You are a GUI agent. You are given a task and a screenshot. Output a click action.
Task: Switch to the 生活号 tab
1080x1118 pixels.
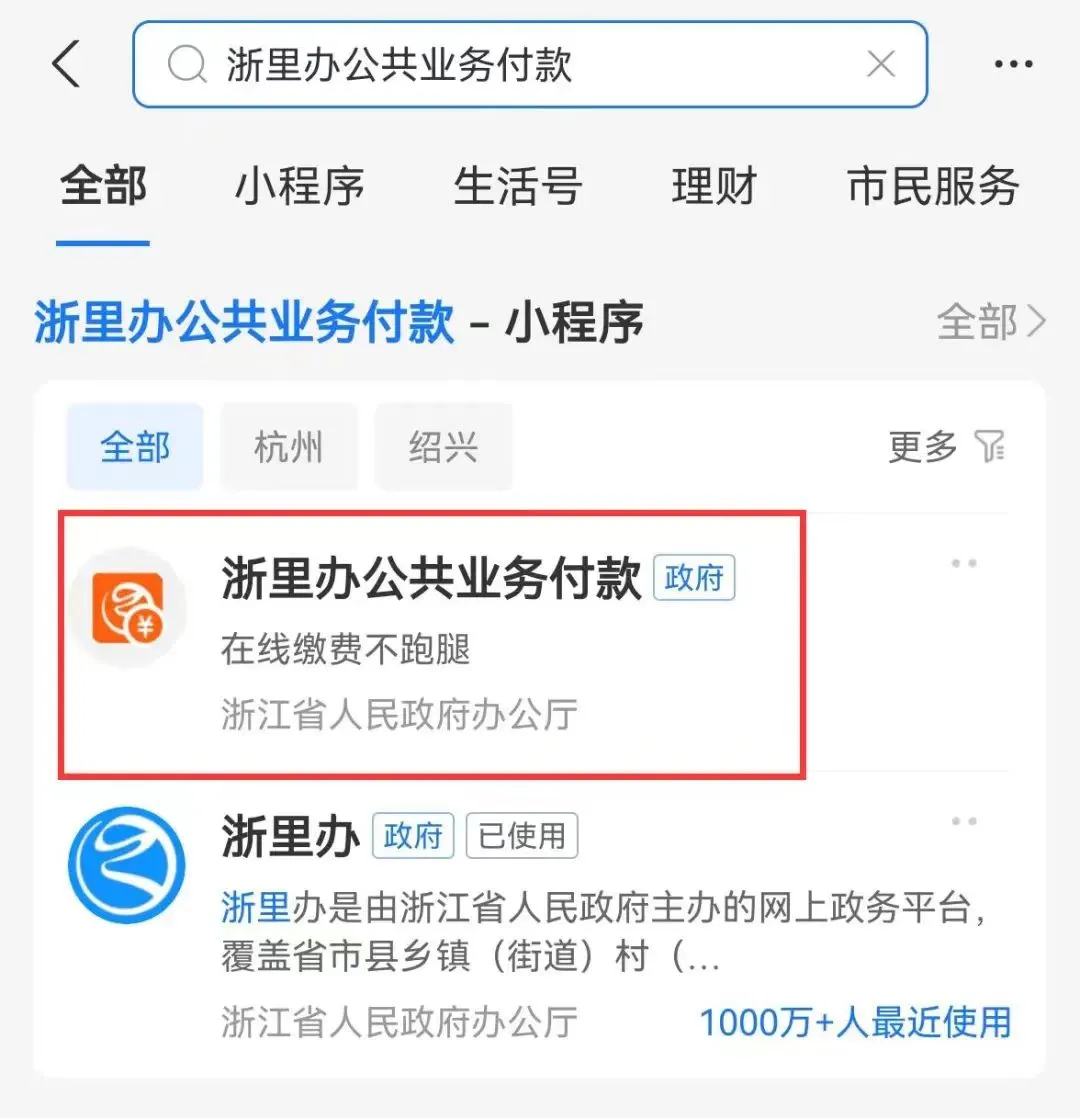[x=518, y=187]
